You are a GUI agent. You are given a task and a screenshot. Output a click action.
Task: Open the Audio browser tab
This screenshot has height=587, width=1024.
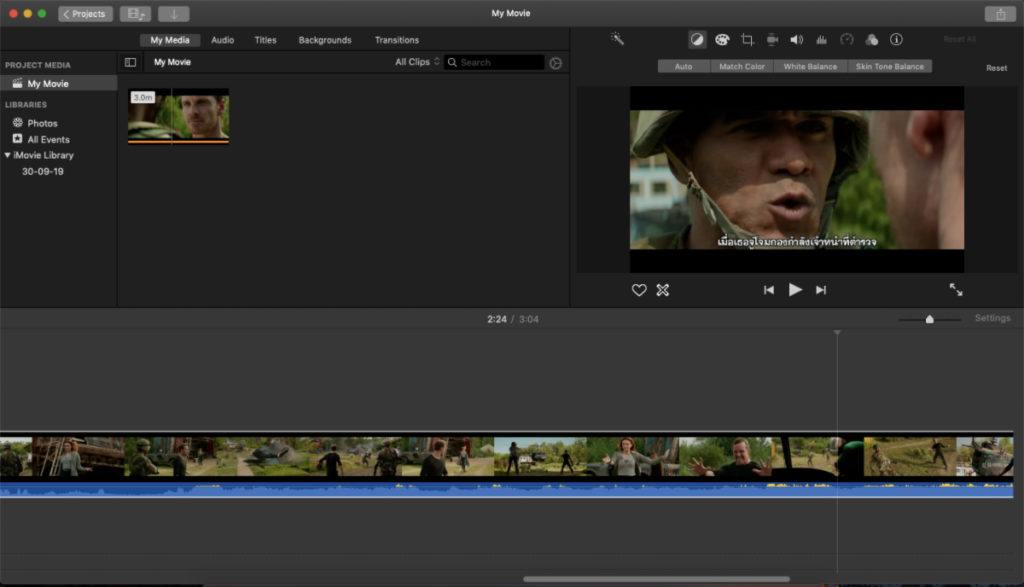pyautogui.click(x=222, y=40)
